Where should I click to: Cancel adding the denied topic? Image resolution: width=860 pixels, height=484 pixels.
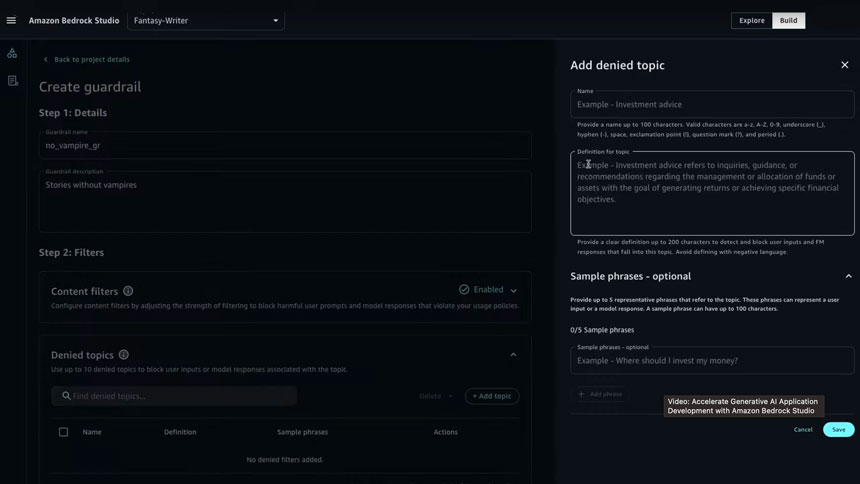tap(803, 429)
